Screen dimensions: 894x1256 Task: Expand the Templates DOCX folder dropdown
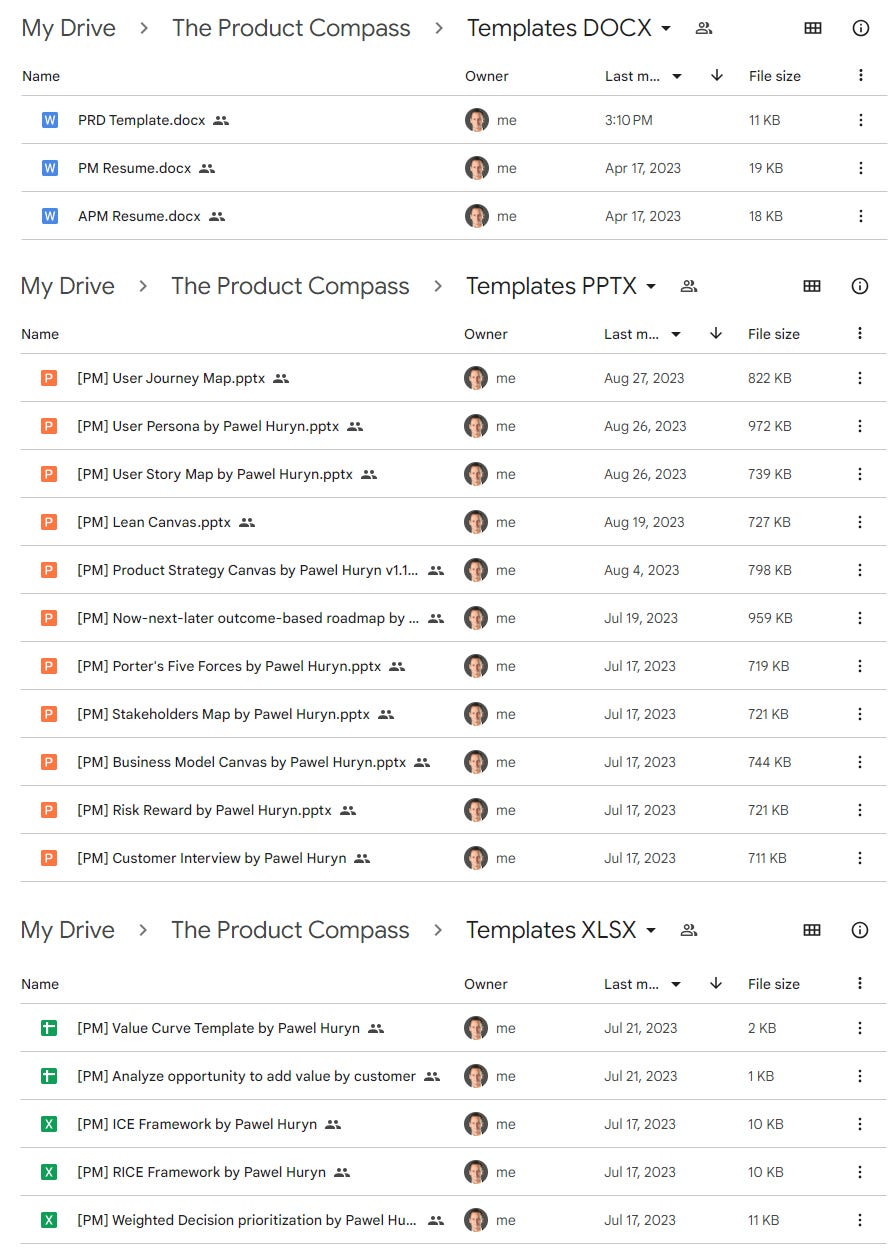(667, 29)
